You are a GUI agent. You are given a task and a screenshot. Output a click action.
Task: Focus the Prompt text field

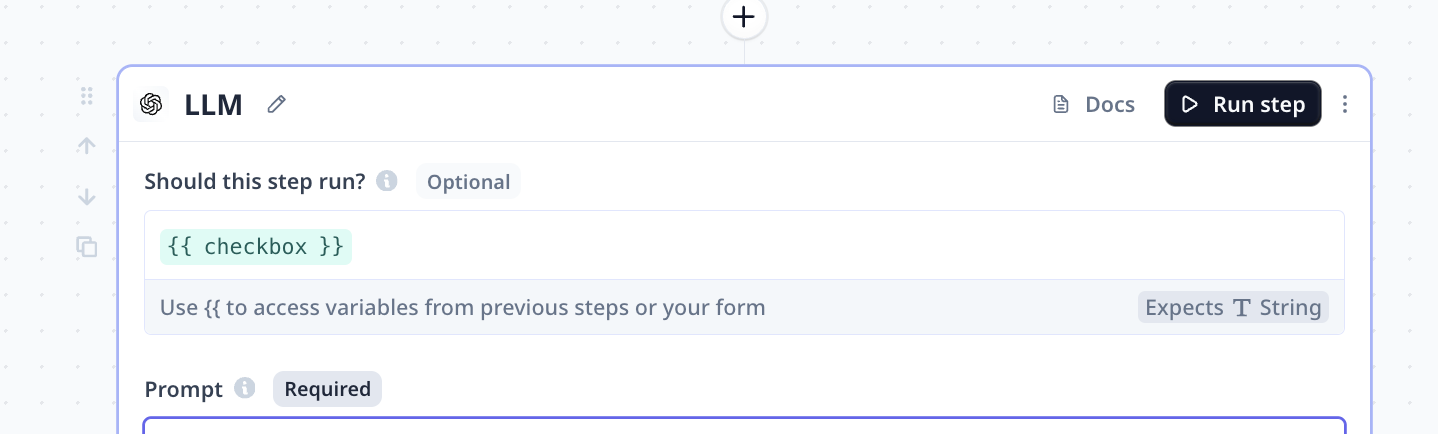(744, 426)
